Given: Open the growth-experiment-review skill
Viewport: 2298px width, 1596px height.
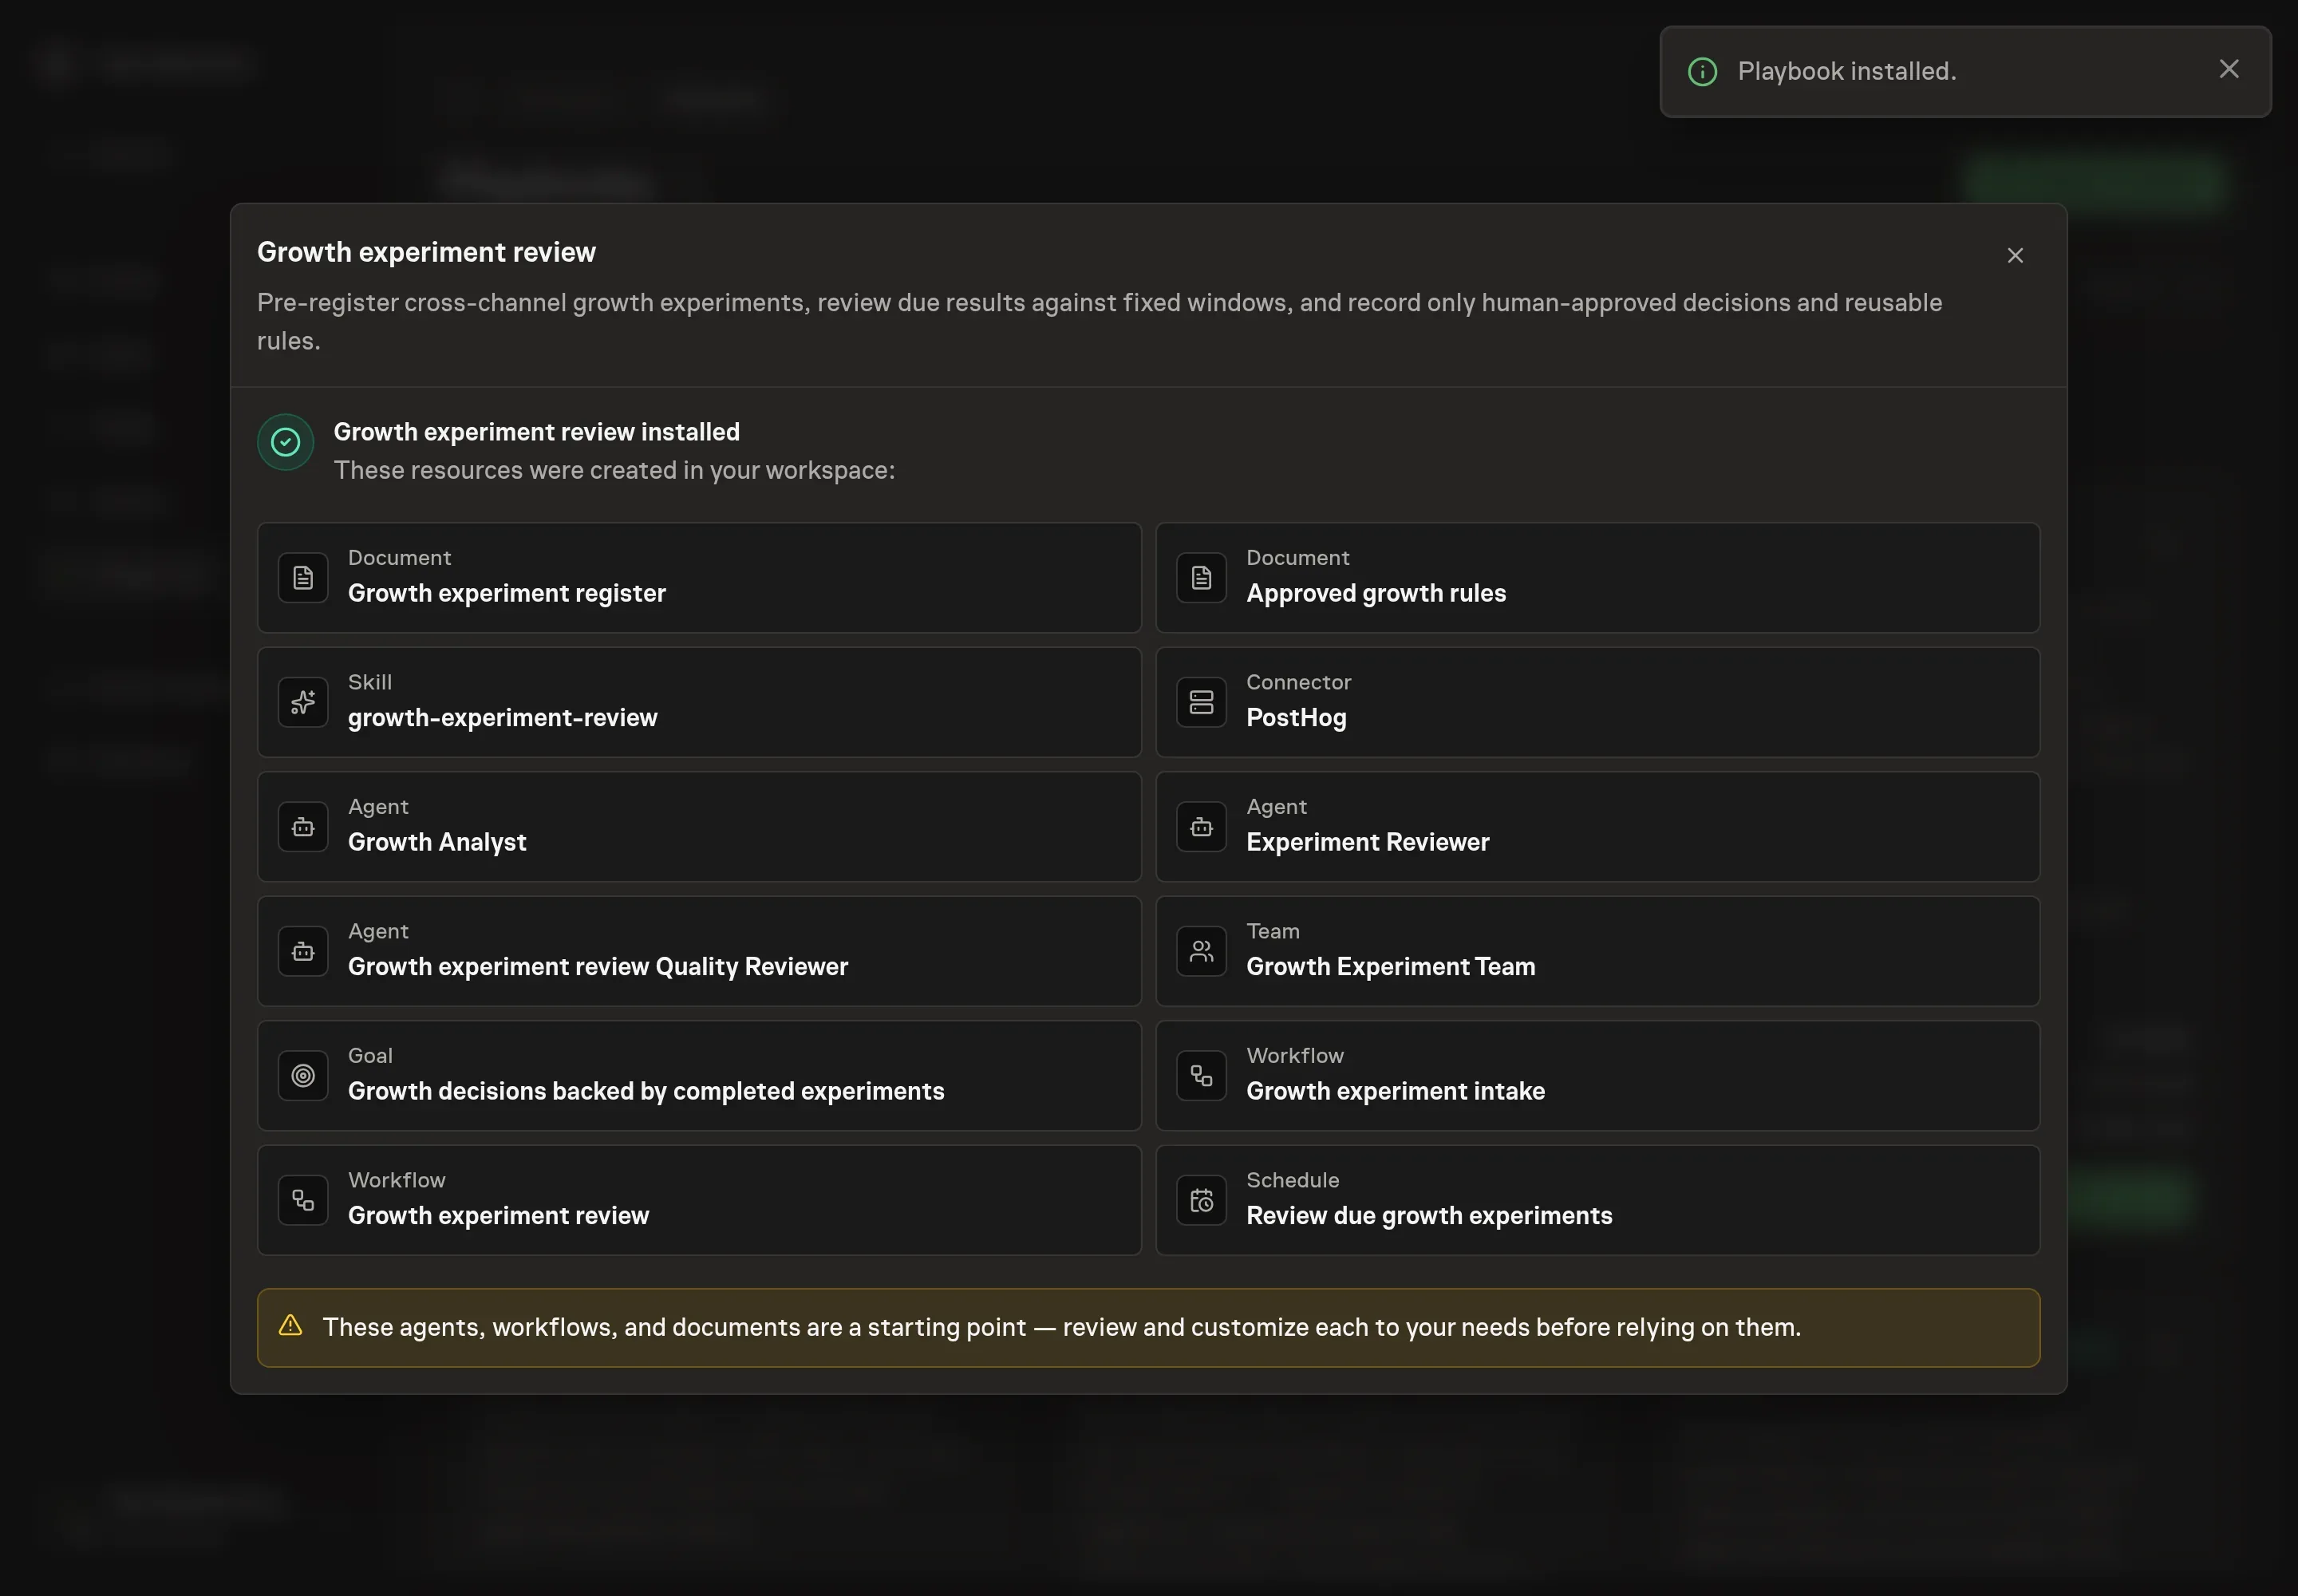Looking at the screenshot, I should click(x=699, y=702).
